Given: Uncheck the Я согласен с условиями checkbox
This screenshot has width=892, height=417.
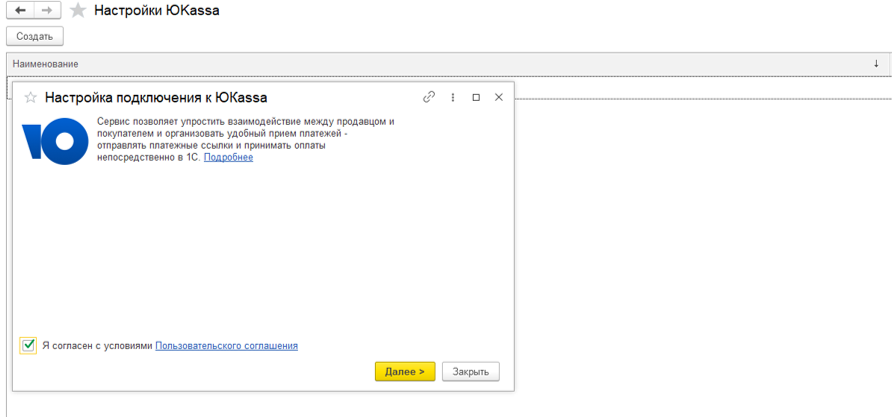Looking at the screenshot, I should 28,345.
